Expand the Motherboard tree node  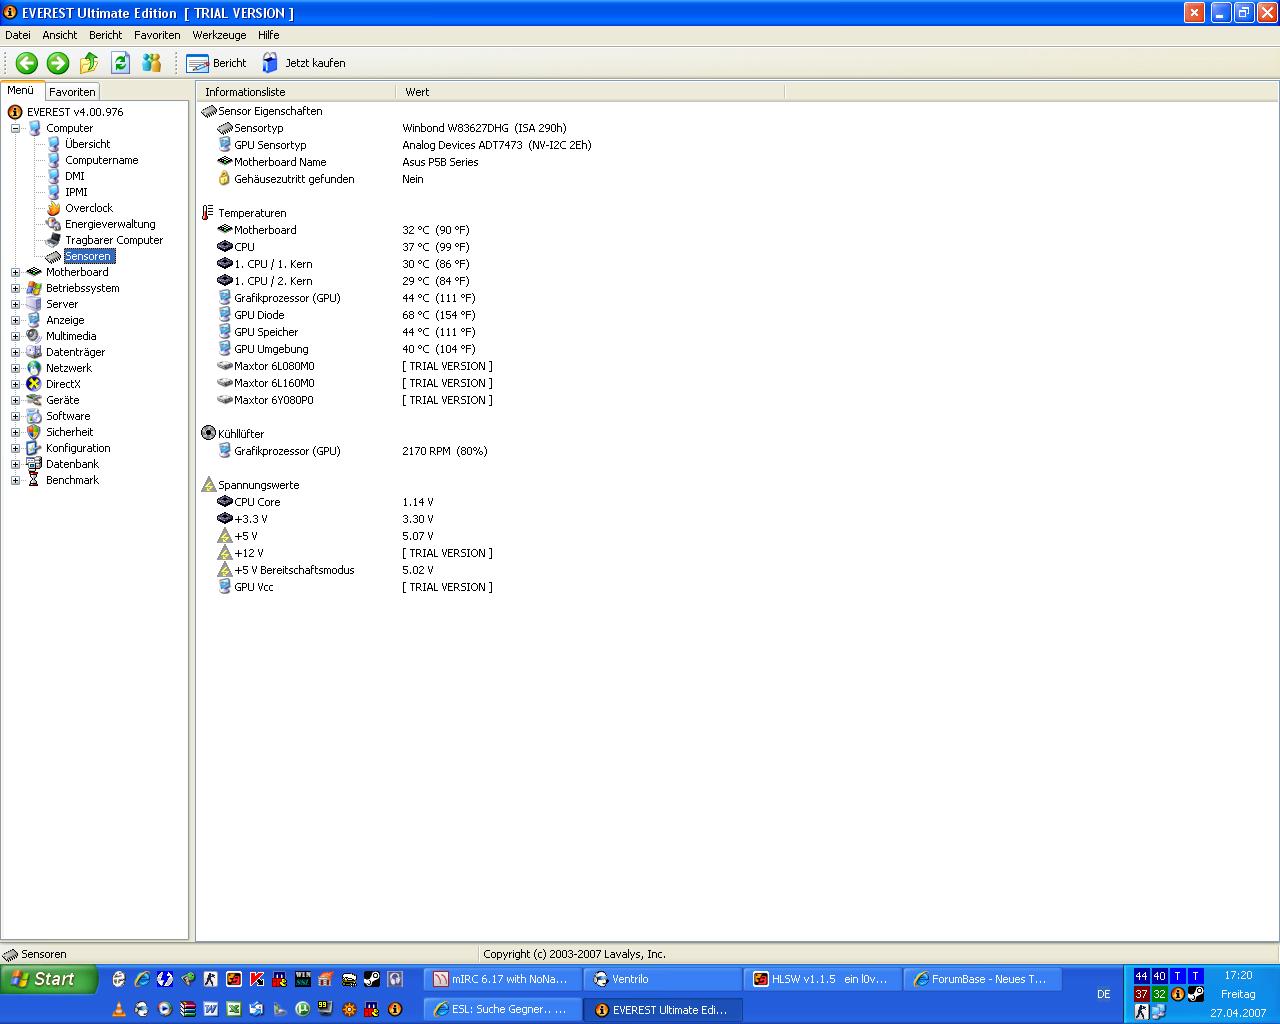tap(15, 272)
